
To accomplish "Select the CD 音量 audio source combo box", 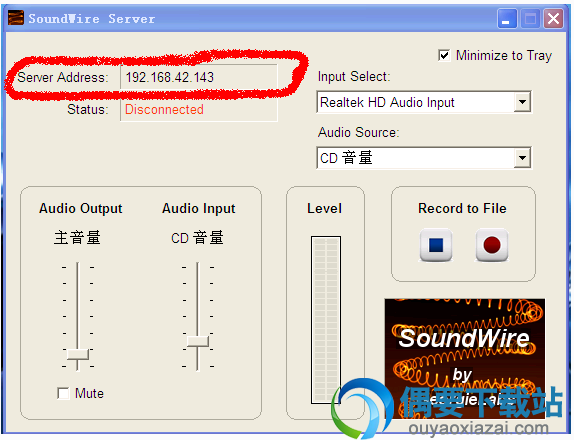I will [x=424, y=158].
